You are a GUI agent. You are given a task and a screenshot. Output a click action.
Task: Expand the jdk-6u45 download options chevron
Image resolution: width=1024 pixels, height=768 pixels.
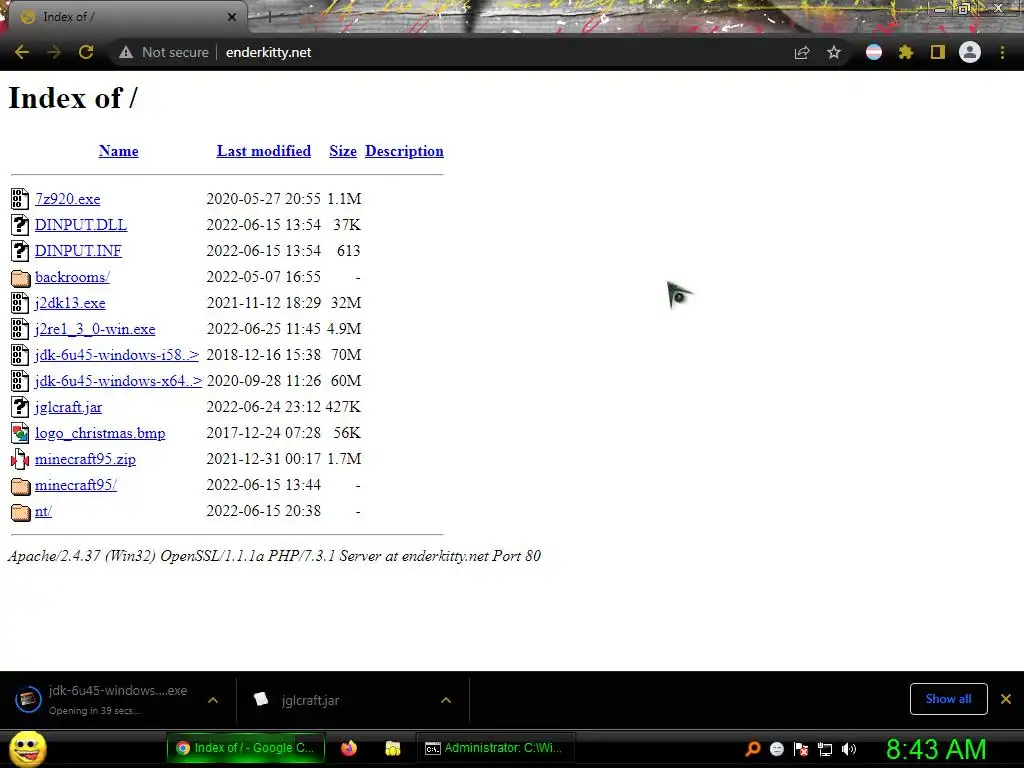213,700
